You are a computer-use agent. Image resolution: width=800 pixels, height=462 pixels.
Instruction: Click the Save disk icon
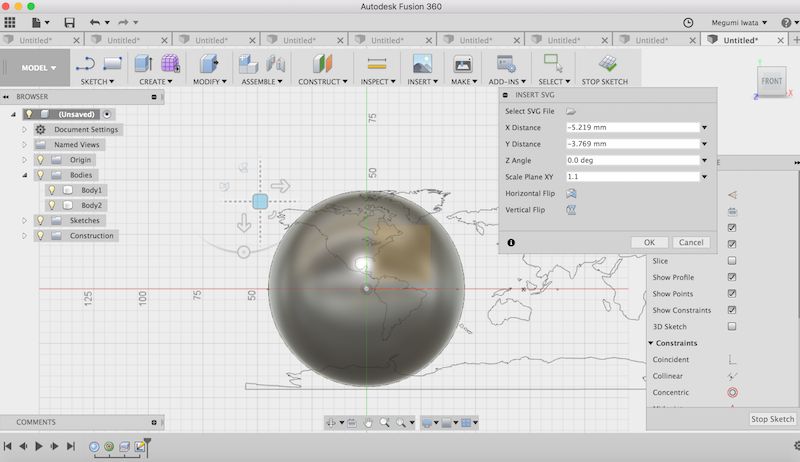coord(69,22)
